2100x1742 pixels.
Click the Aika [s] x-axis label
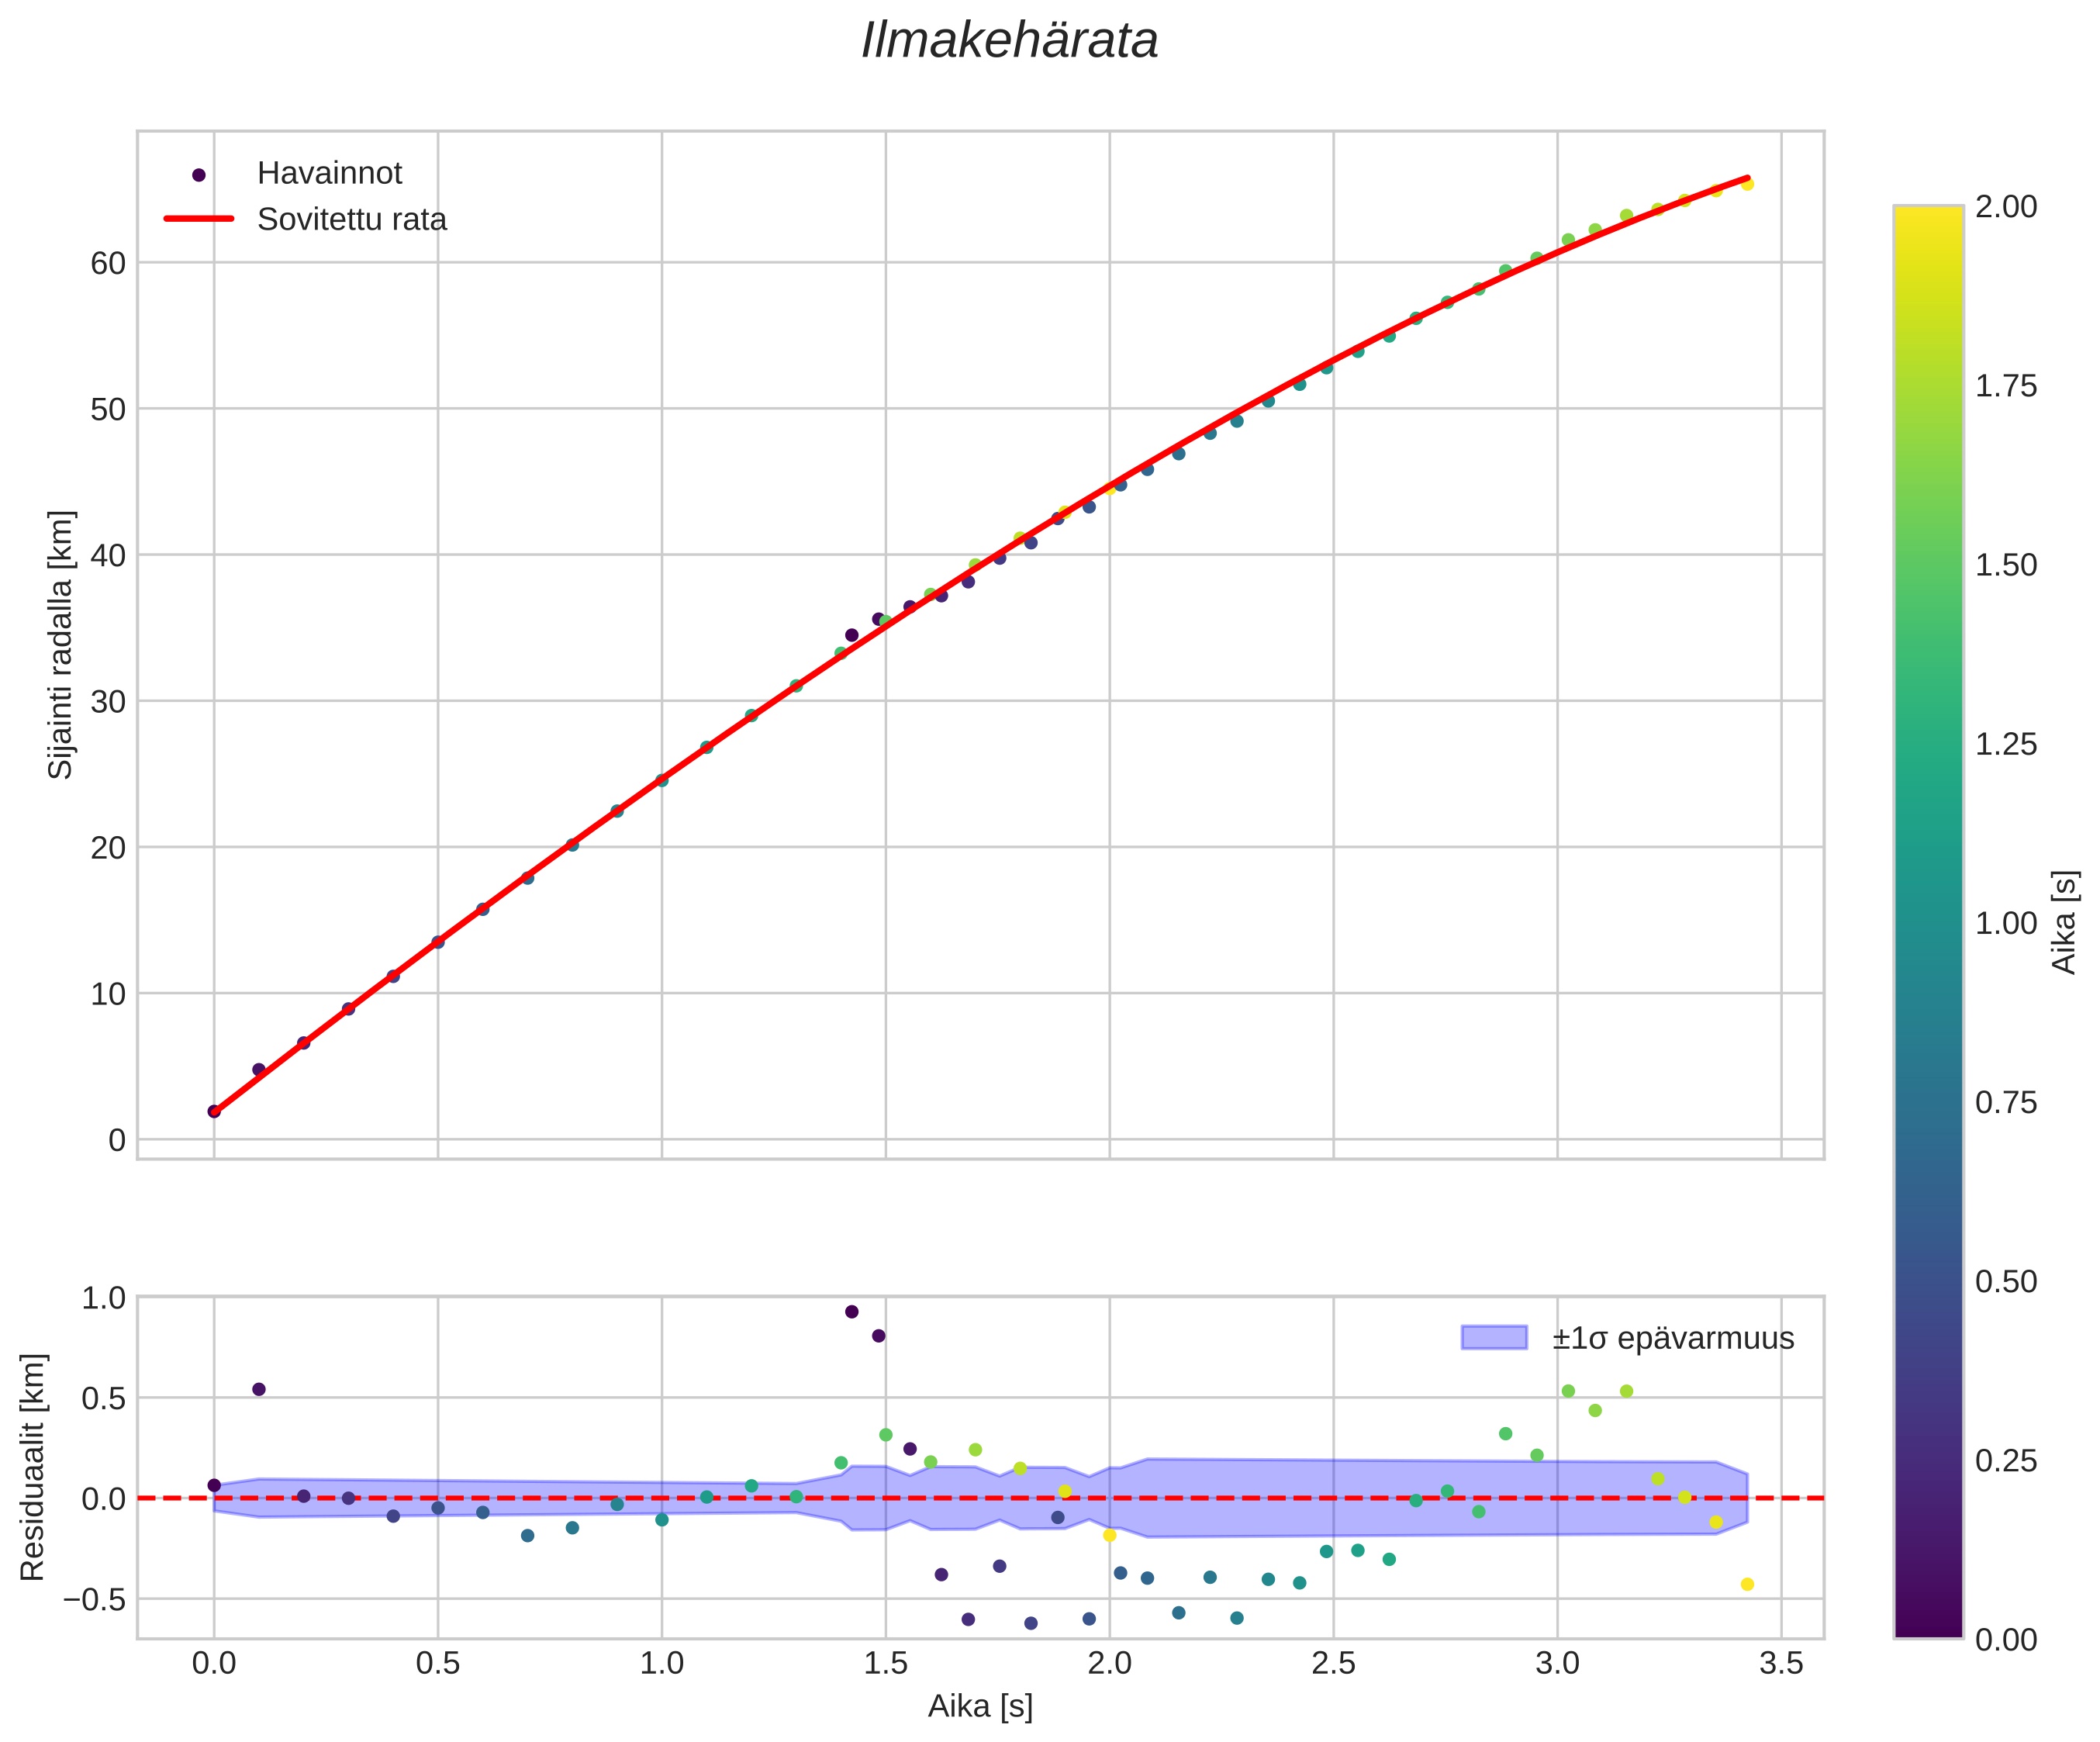(x=980, y=1706)
